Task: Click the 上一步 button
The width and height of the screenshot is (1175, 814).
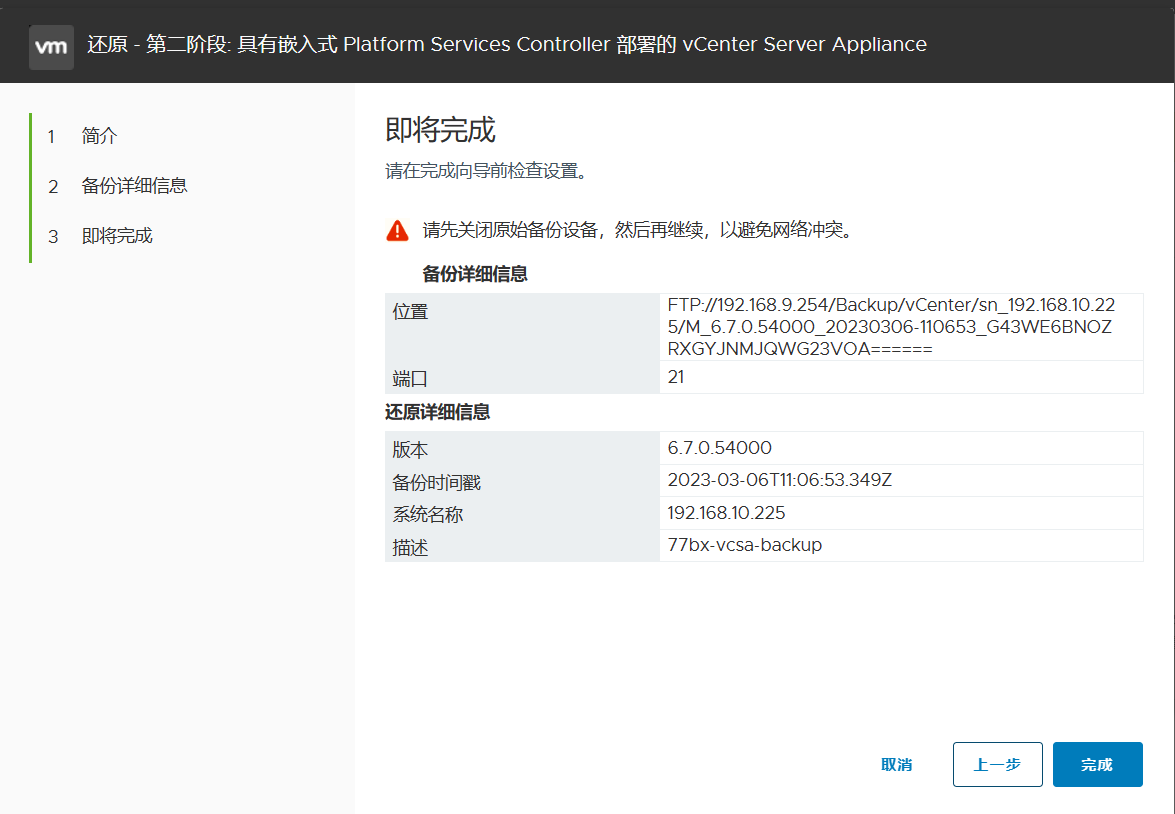Action: (x=997, y=764)
